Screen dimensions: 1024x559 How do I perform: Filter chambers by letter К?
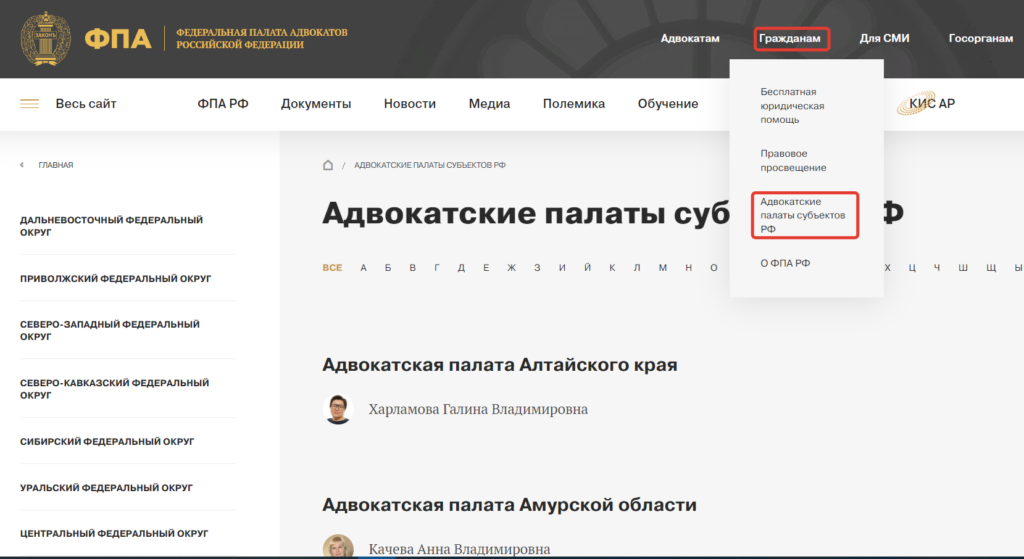point(612,268)
